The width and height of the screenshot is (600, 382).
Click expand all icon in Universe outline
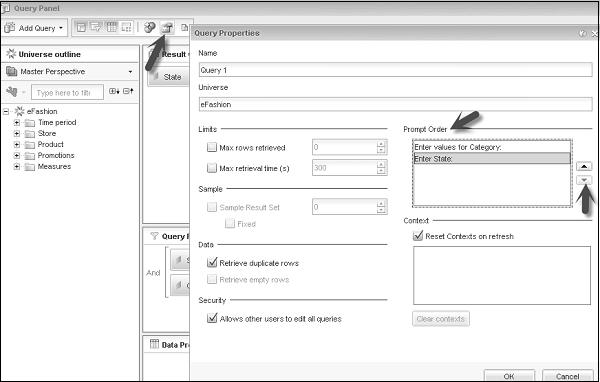[114, 91]
